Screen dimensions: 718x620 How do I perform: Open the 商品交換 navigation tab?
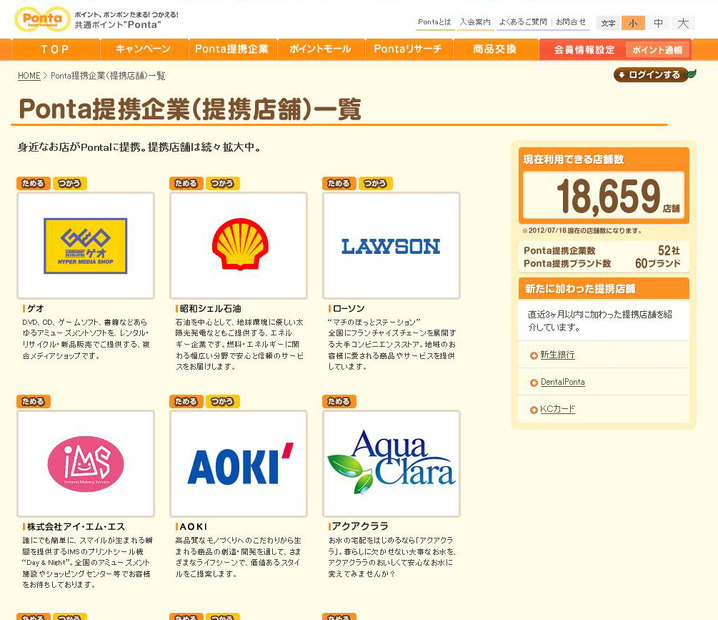point(495,49)
